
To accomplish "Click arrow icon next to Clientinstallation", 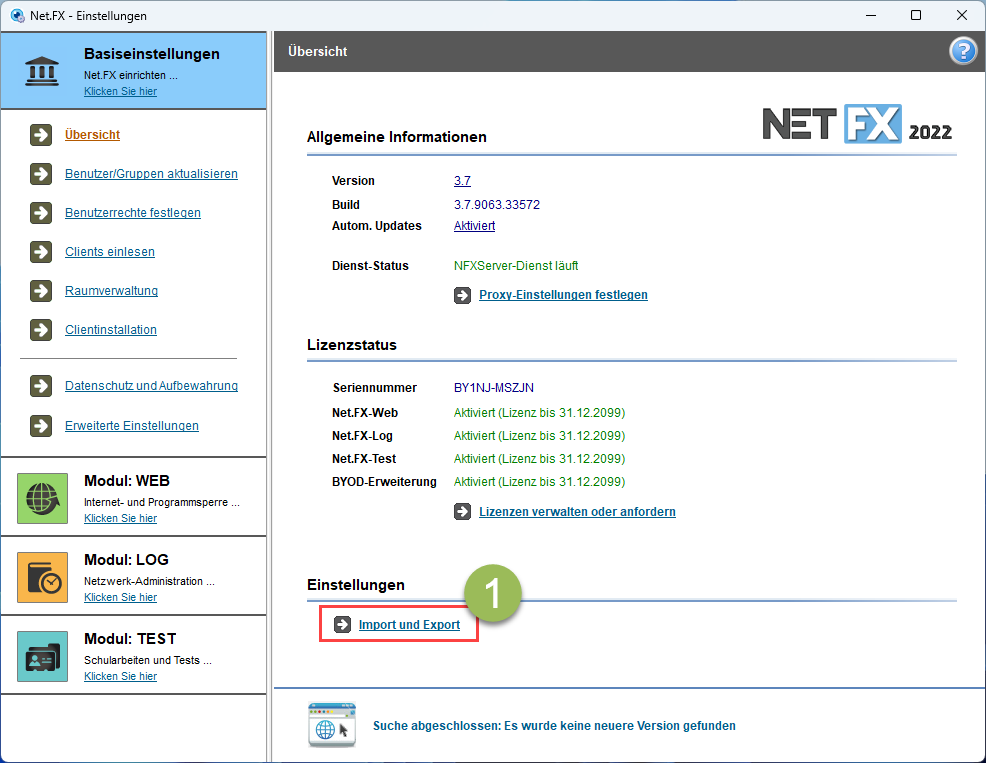I will coord(41,330).
